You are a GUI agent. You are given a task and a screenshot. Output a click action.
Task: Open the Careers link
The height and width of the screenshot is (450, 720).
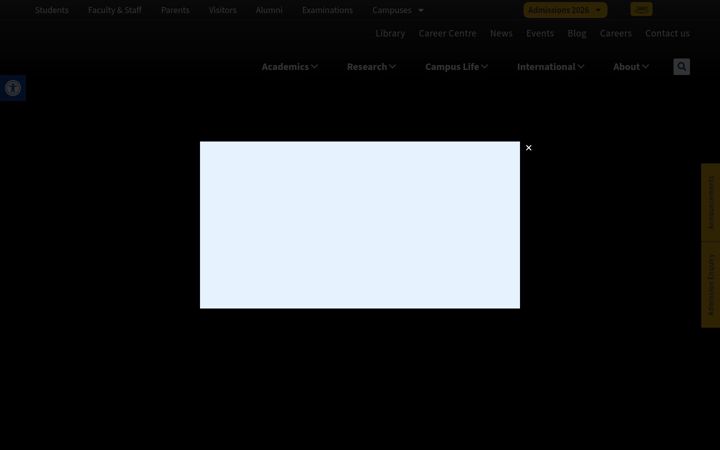(616, 33)
